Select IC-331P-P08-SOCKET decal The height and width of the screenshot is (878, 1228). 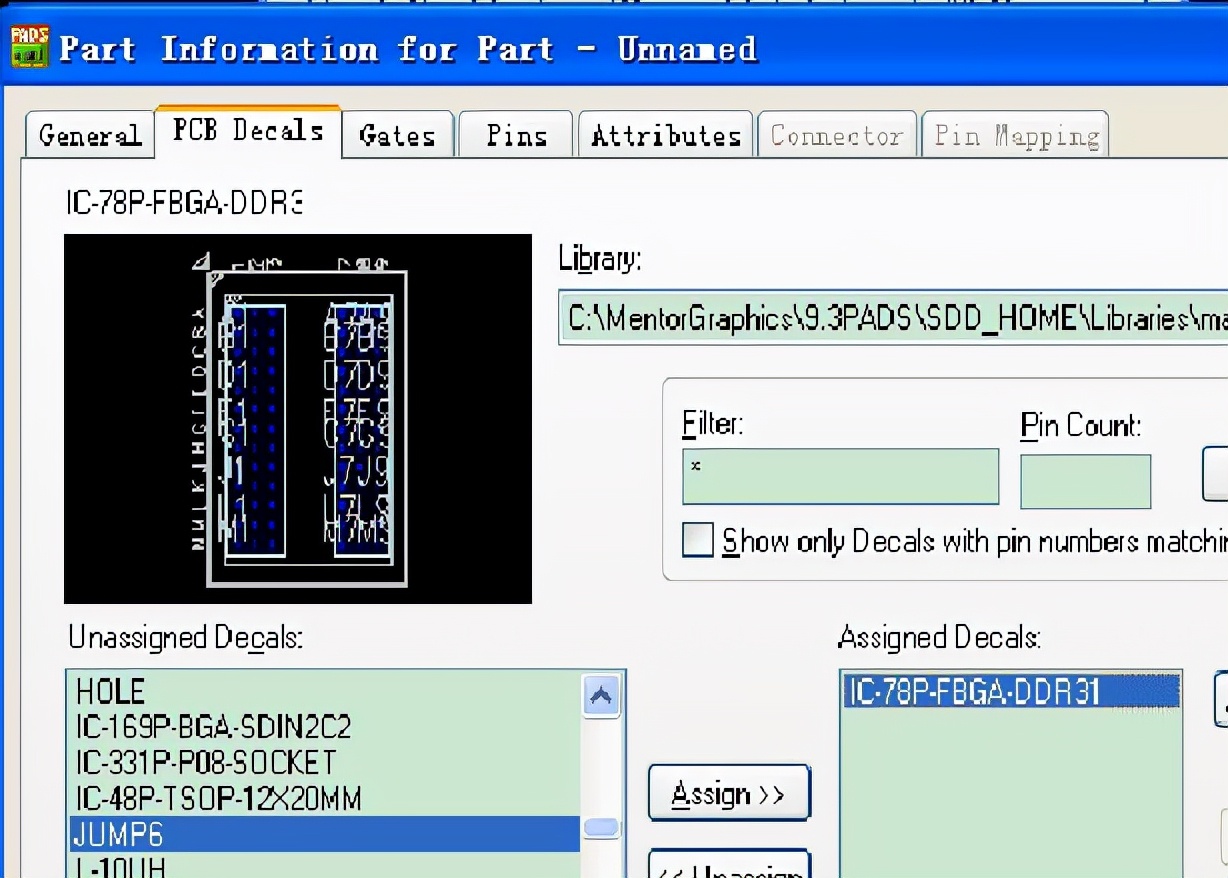324,762
